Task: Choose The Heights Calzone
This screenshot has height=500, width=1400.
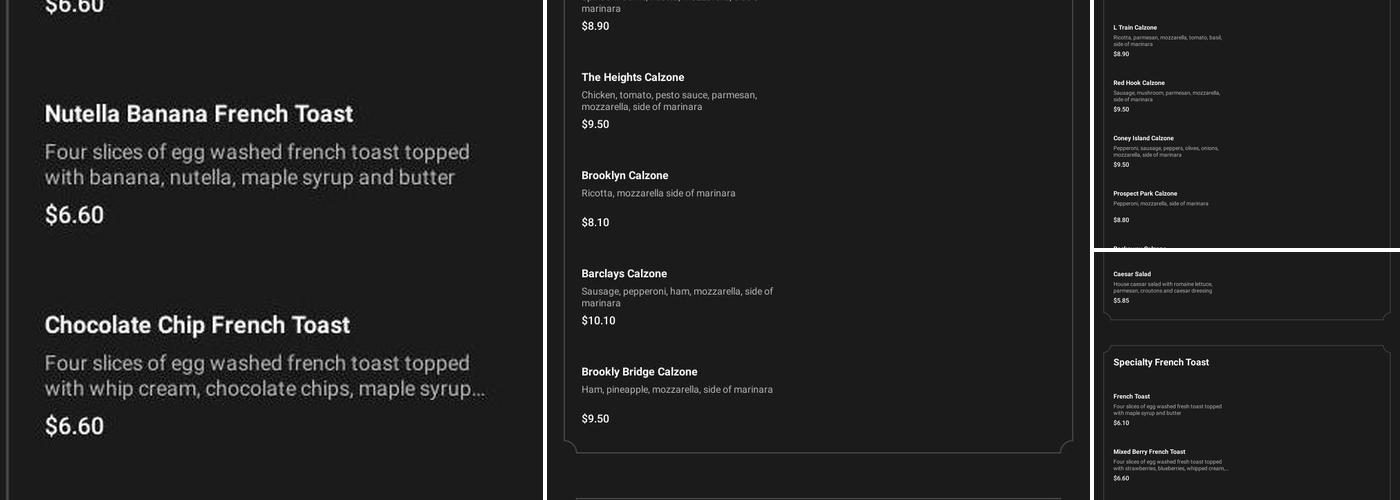Action: pyautogui.click(x=632, y=77)
